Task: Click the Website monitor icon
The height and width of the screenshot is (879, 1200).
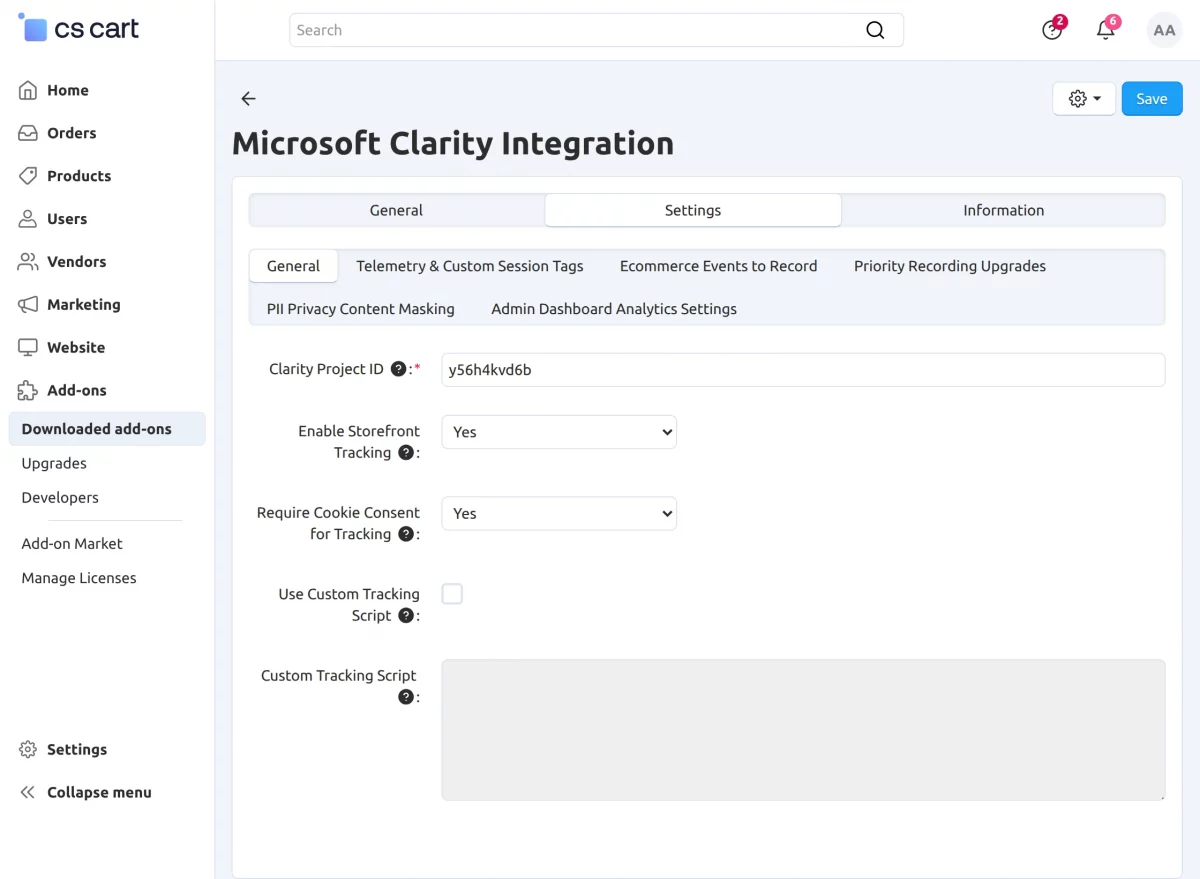Action: tap(28, 348)
